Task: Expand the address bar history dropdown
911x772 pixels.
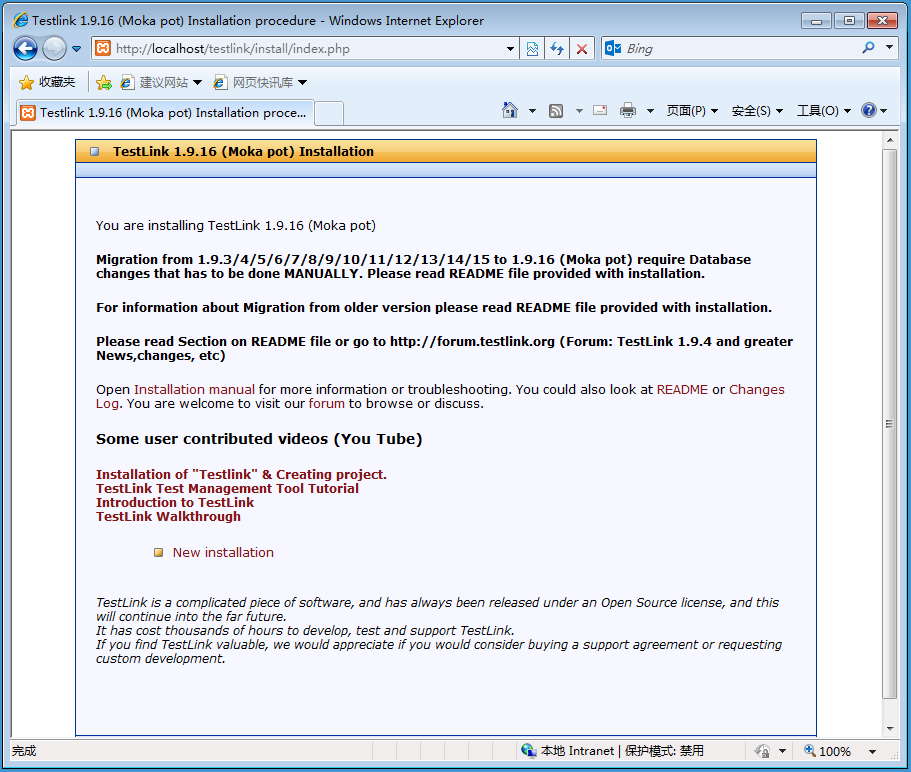Action: [x=510, y=49]
